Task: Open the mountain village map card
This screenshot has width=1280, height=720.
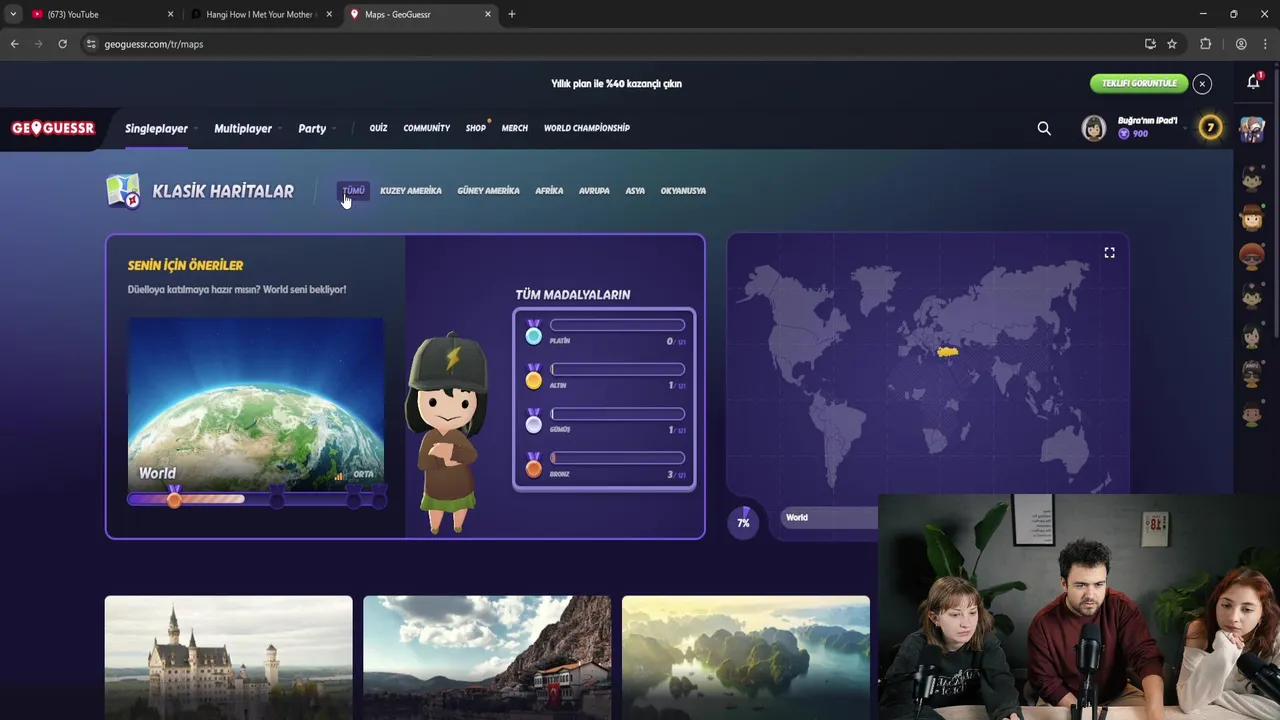Action: tap(487, 657)
